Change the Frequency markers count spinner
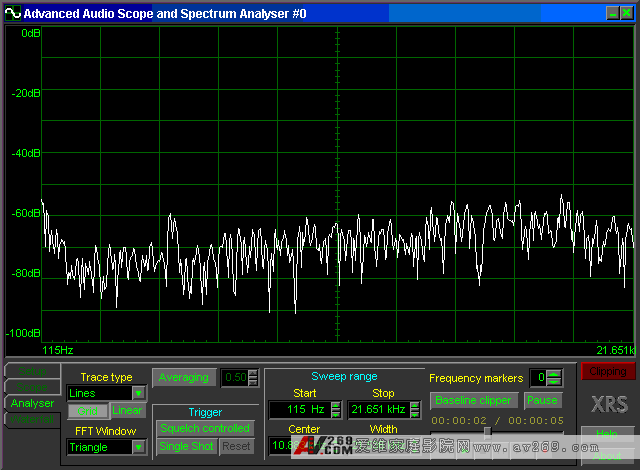Viewport: 640px width, 470px height. click(554, 378)
